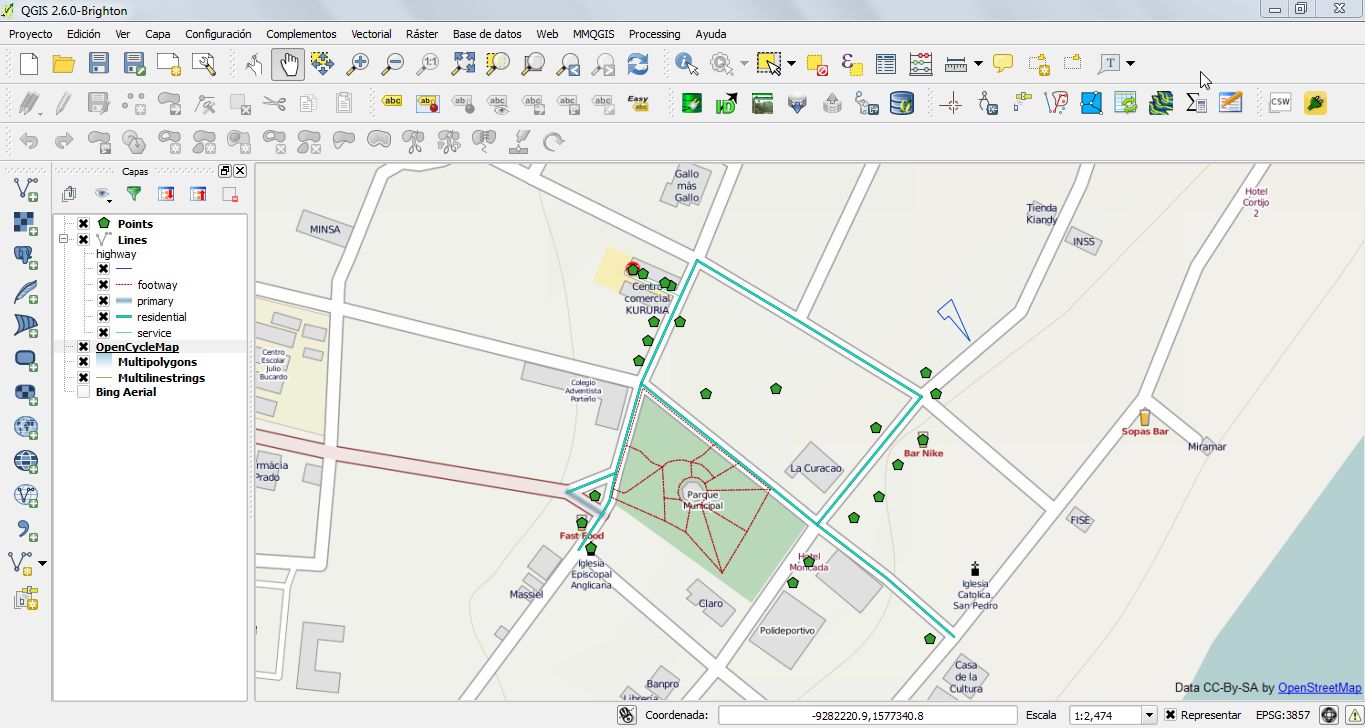This screenshot has height=728, width=1365.
Task: Uncheck the service category checkbox
Action: click(103, 333)
